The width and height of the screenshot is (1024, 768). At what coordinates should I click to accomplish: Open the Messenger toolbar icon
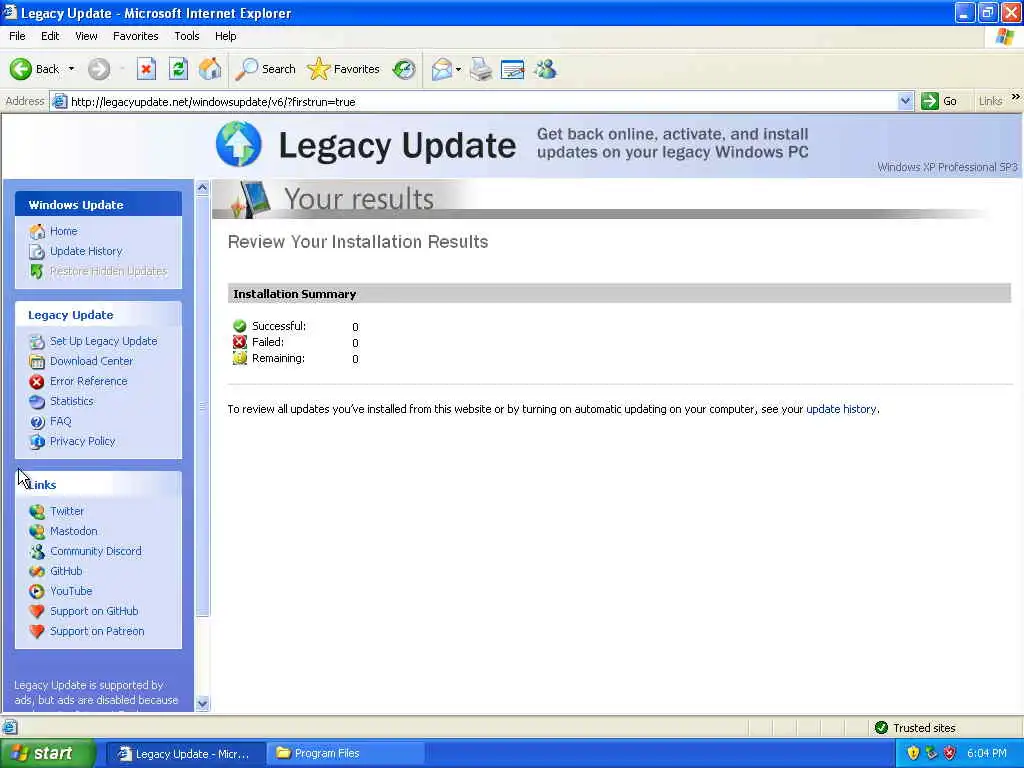coord(545,69)
